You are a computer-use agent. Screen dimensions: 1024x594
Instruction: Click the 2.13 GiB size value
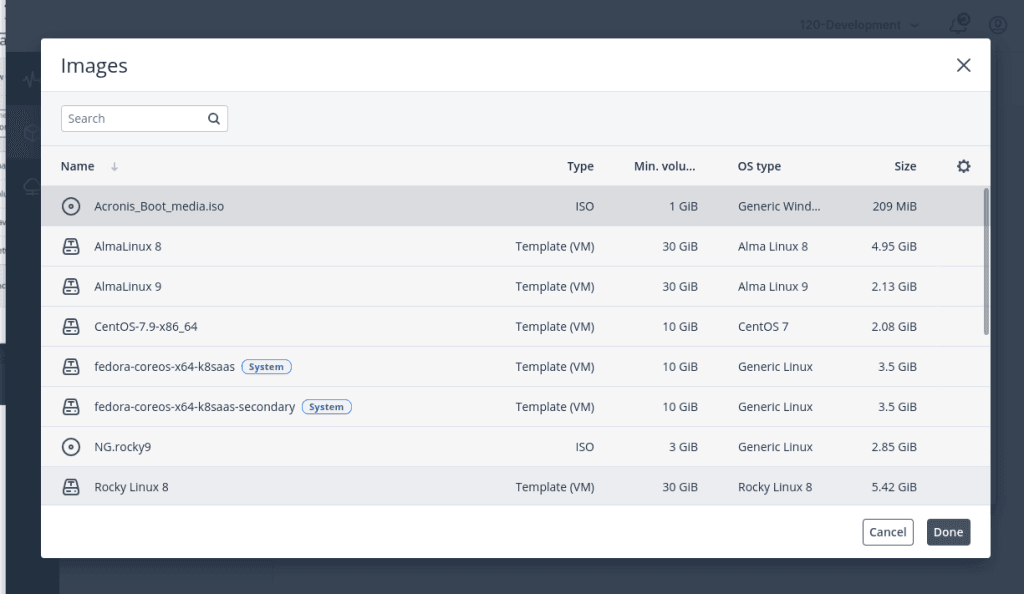(893, 287)
